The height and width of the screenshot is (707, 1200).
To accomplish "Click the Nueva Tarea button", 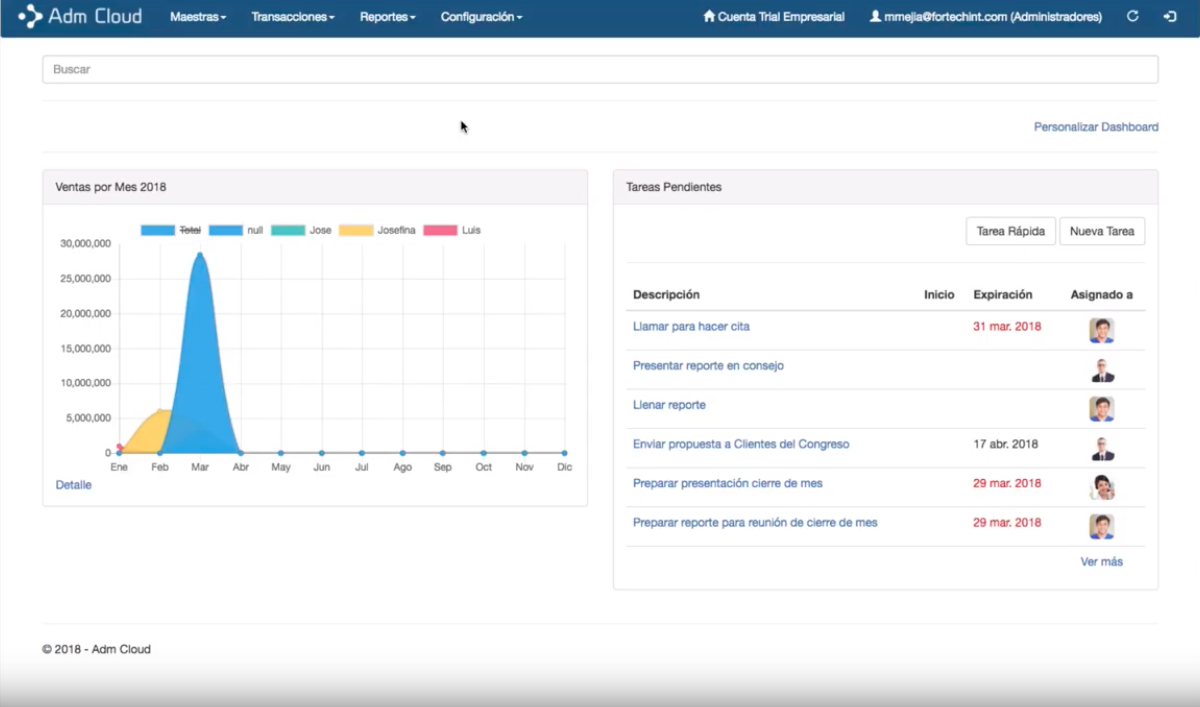I will pos(1102,231).
